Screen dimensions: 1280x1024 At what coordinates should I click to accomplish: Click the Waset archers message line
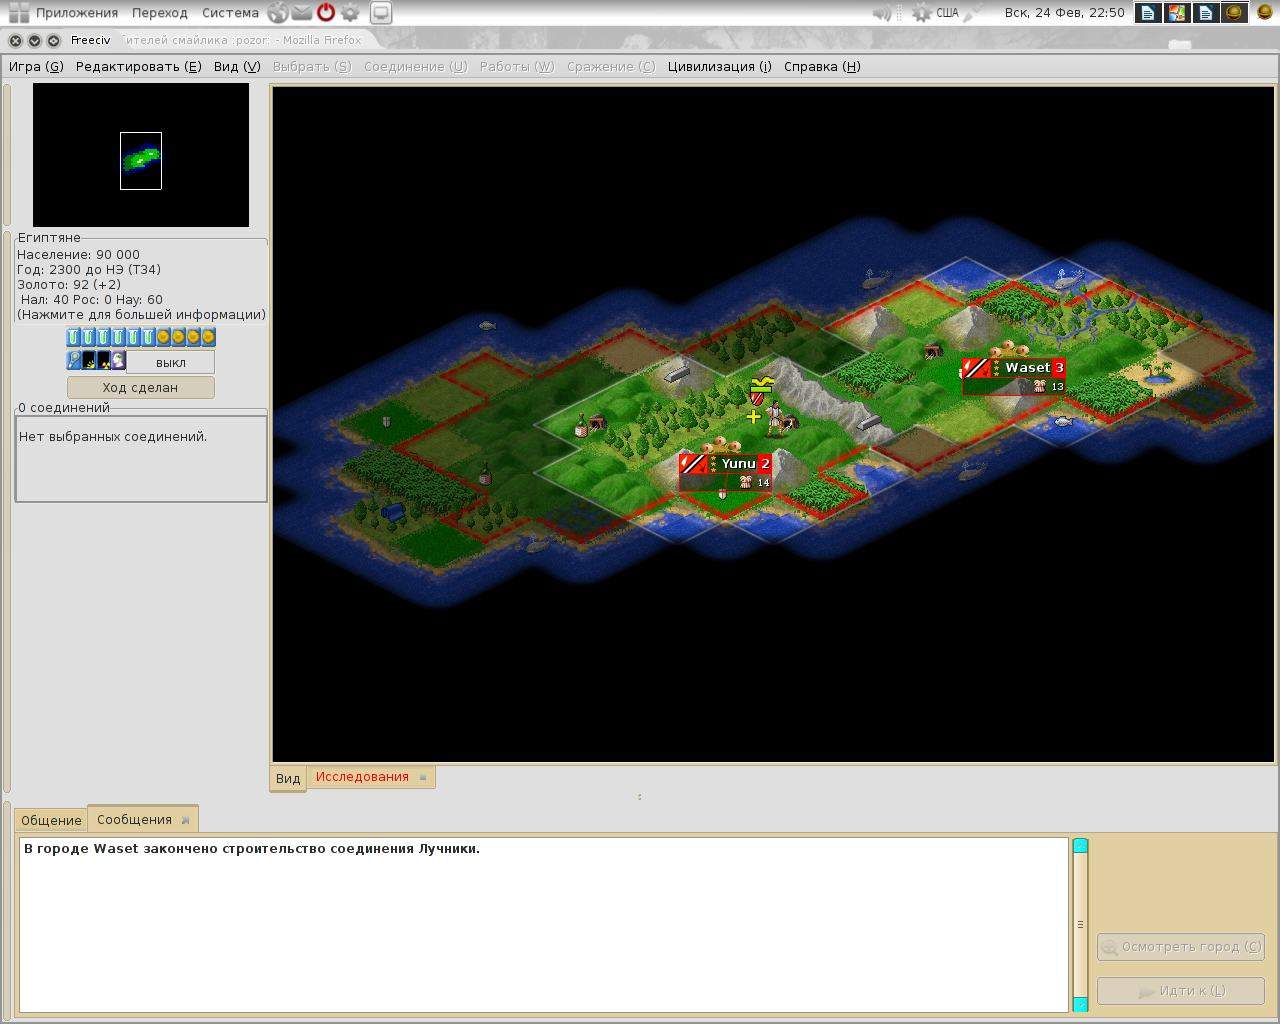pyautogui.click(x=252, y=849)
